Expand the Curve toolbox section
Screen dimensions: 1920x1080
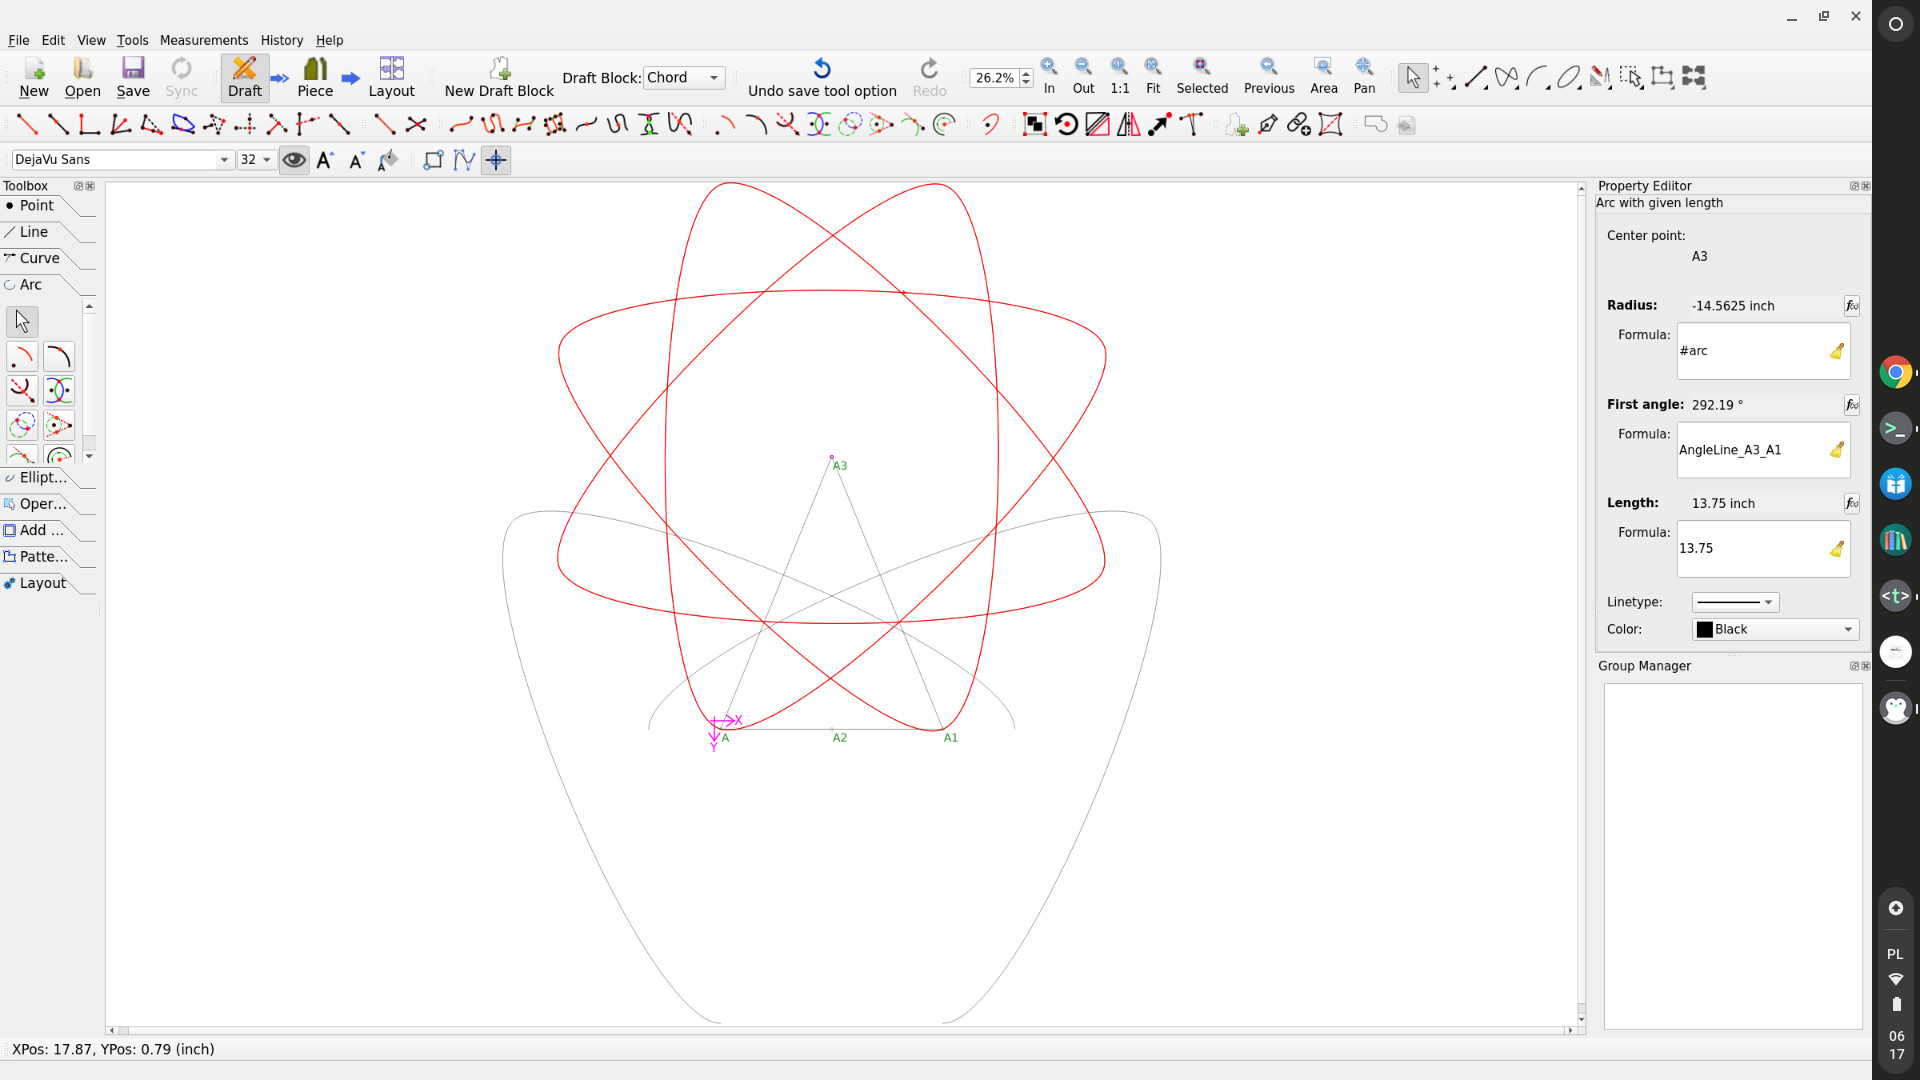coord(39,258)
